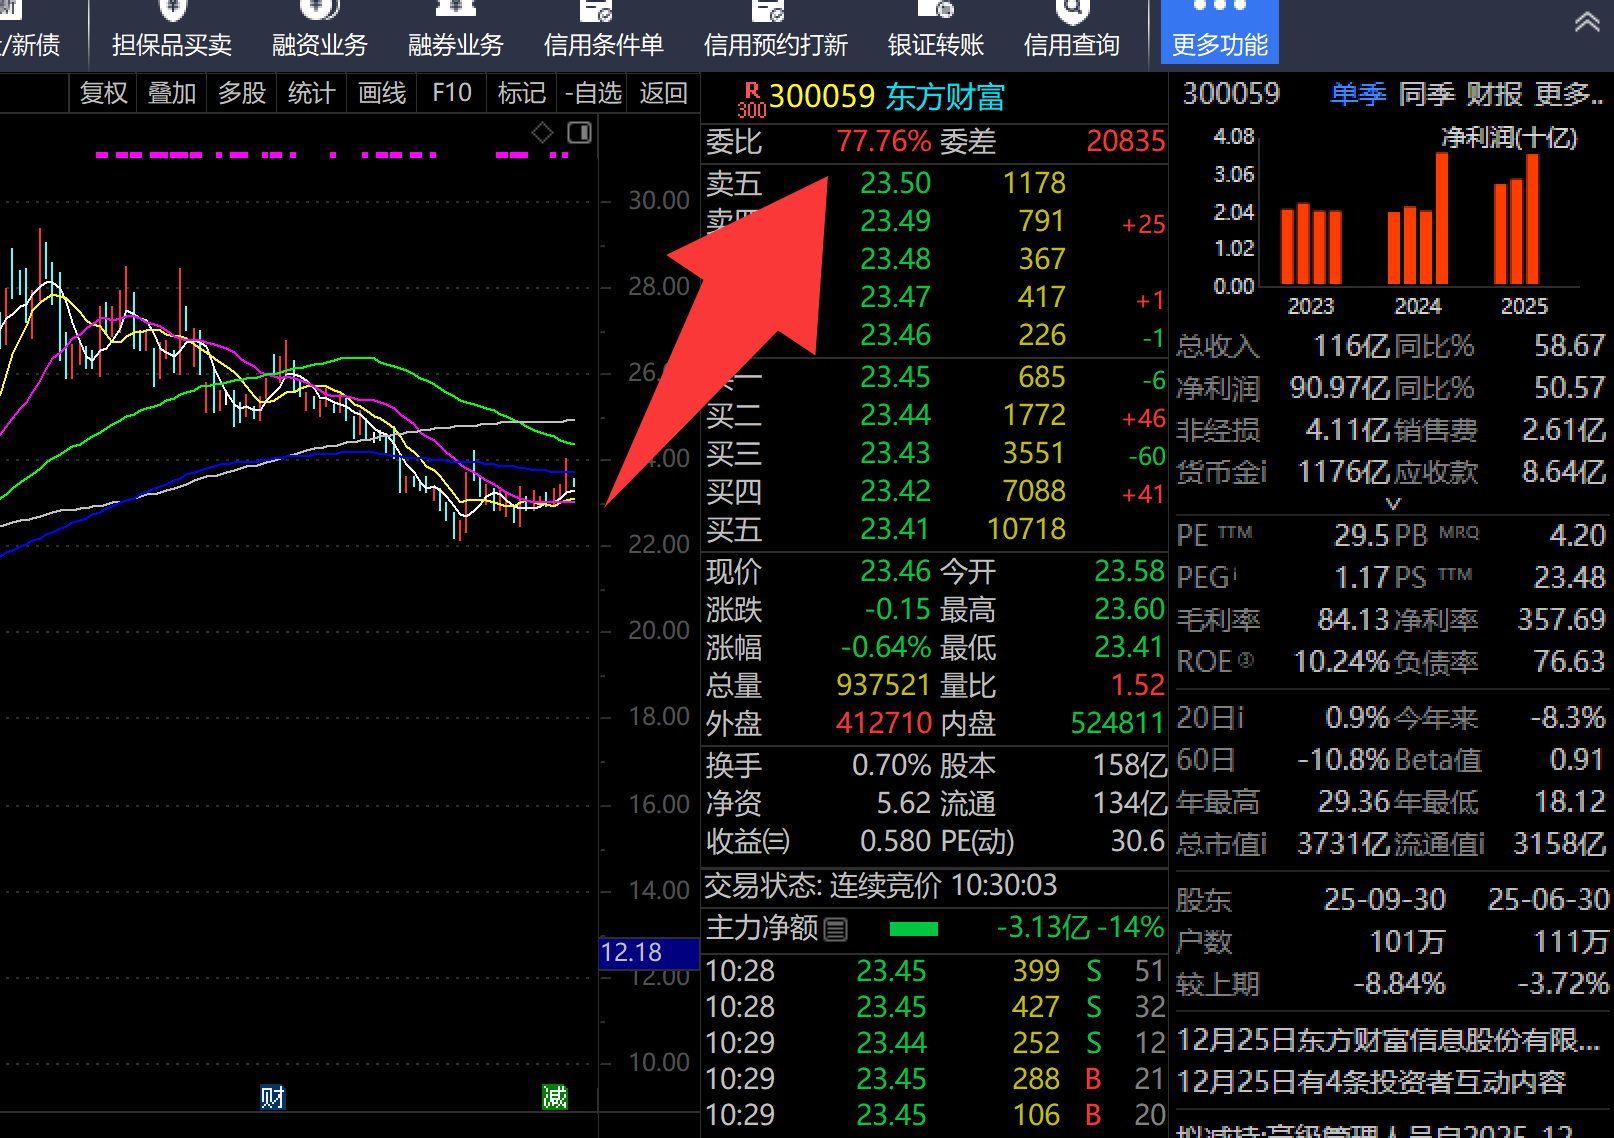Viewport: 1614px width, 1138px height.
Task: Click the 买三 bid price 23.43
Action: point(895,453)
